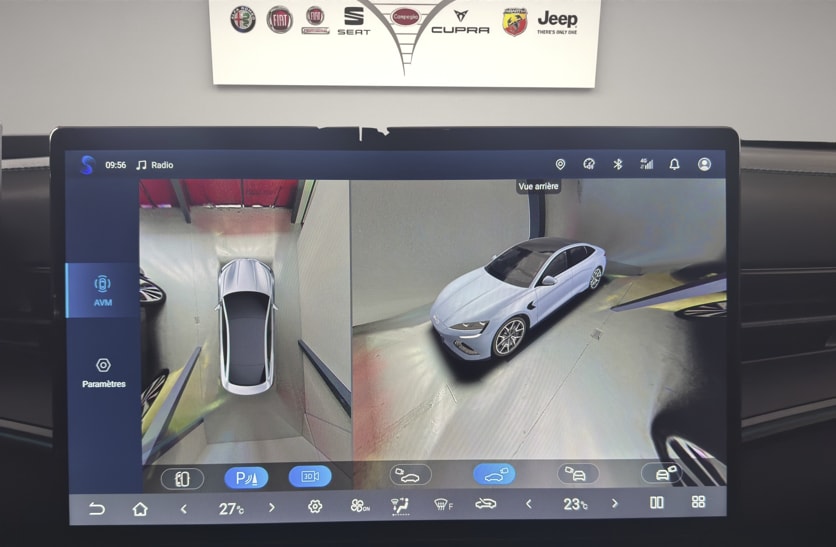Toggle the car side-view camera button
836x547 pixels.
[x=182, y=479]
